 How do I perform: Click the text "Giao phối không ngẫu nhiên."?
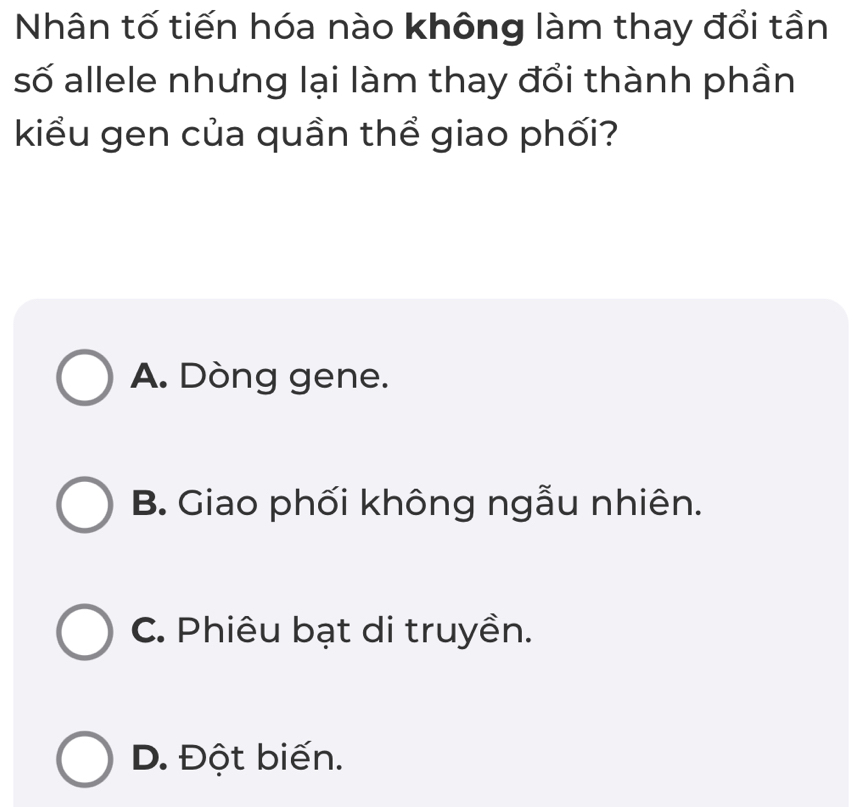pyautogui.click(x=441, y=504)
